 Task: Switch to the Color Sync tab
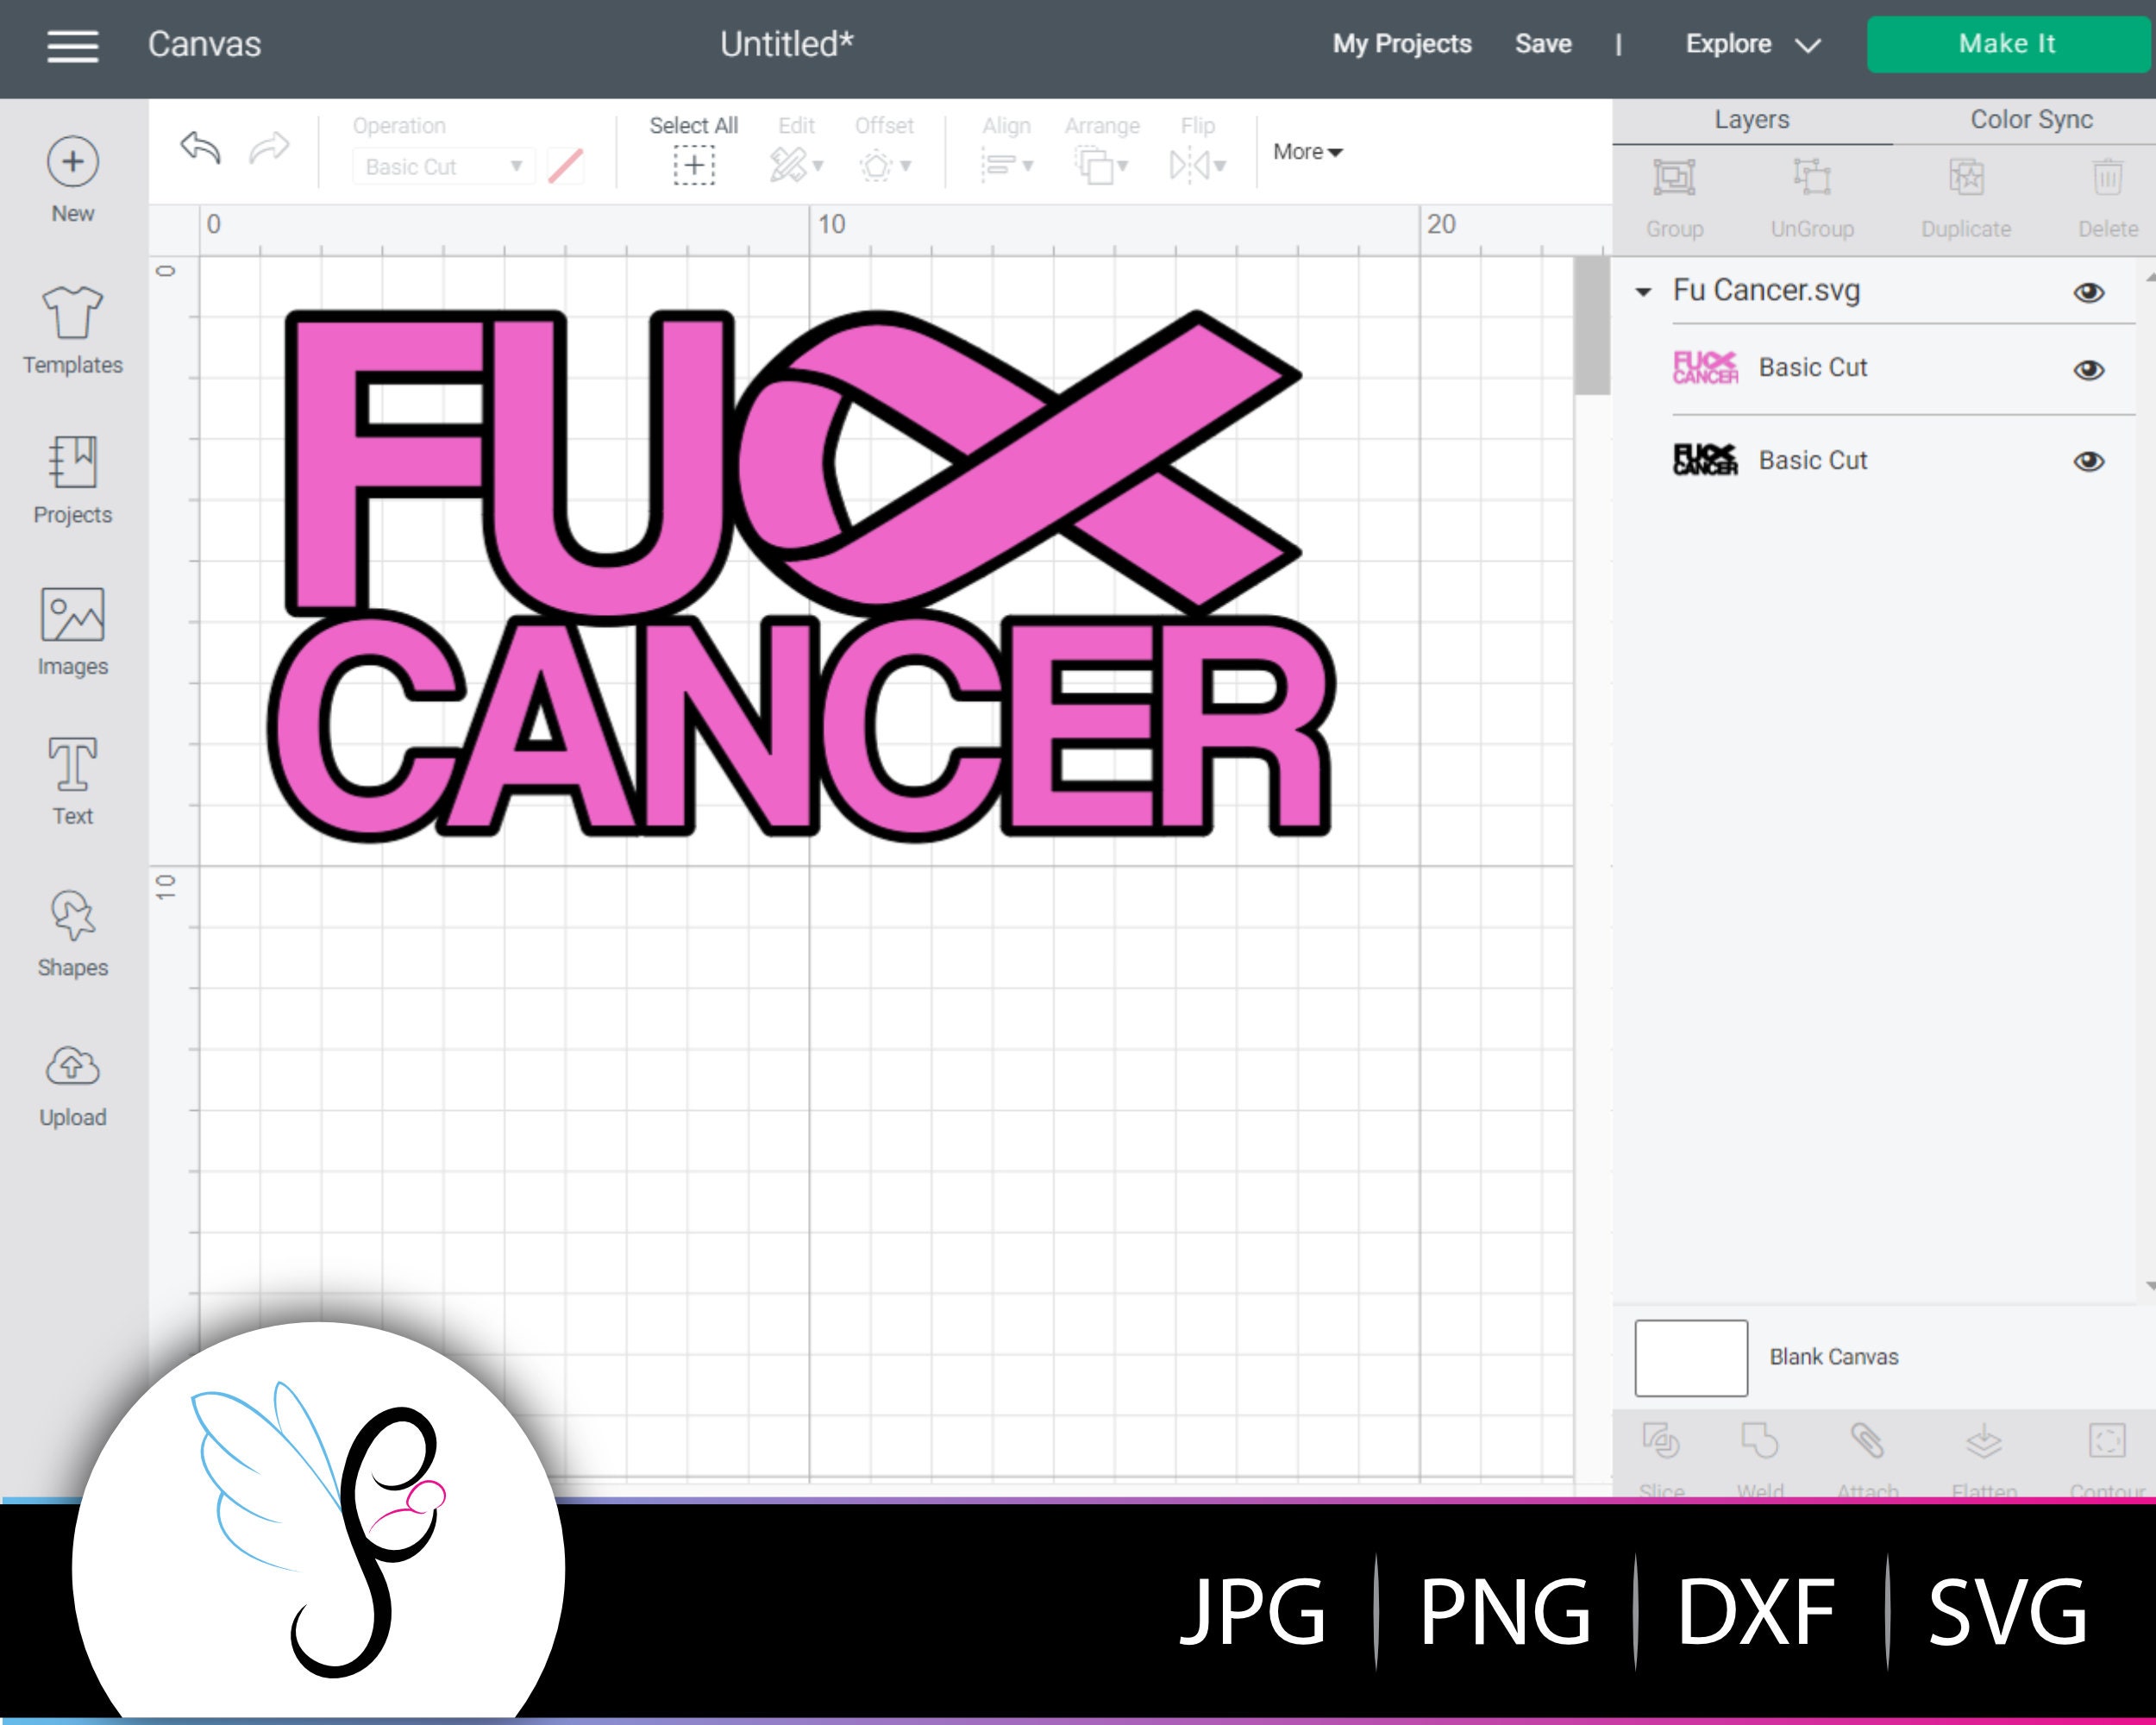tap(2030, 119)
